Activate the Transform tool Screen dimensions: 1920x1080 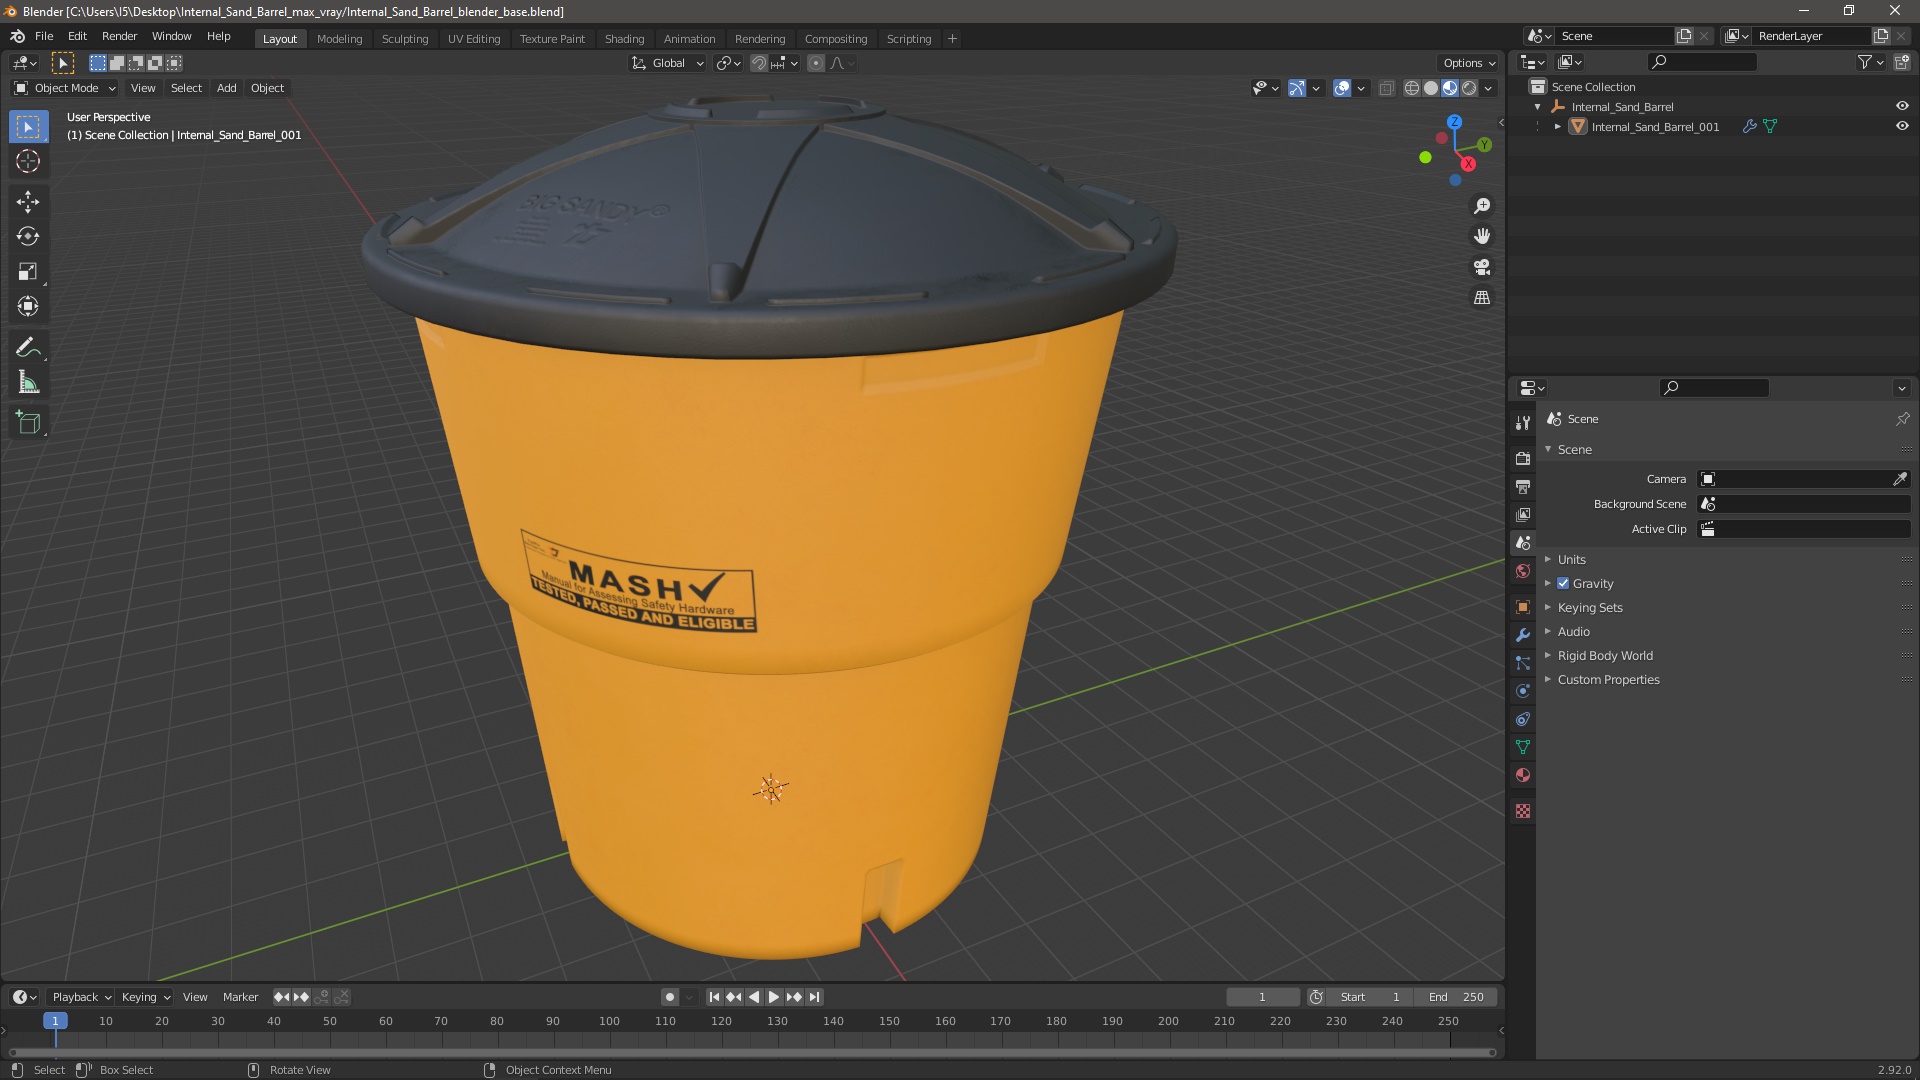point(28,306)
